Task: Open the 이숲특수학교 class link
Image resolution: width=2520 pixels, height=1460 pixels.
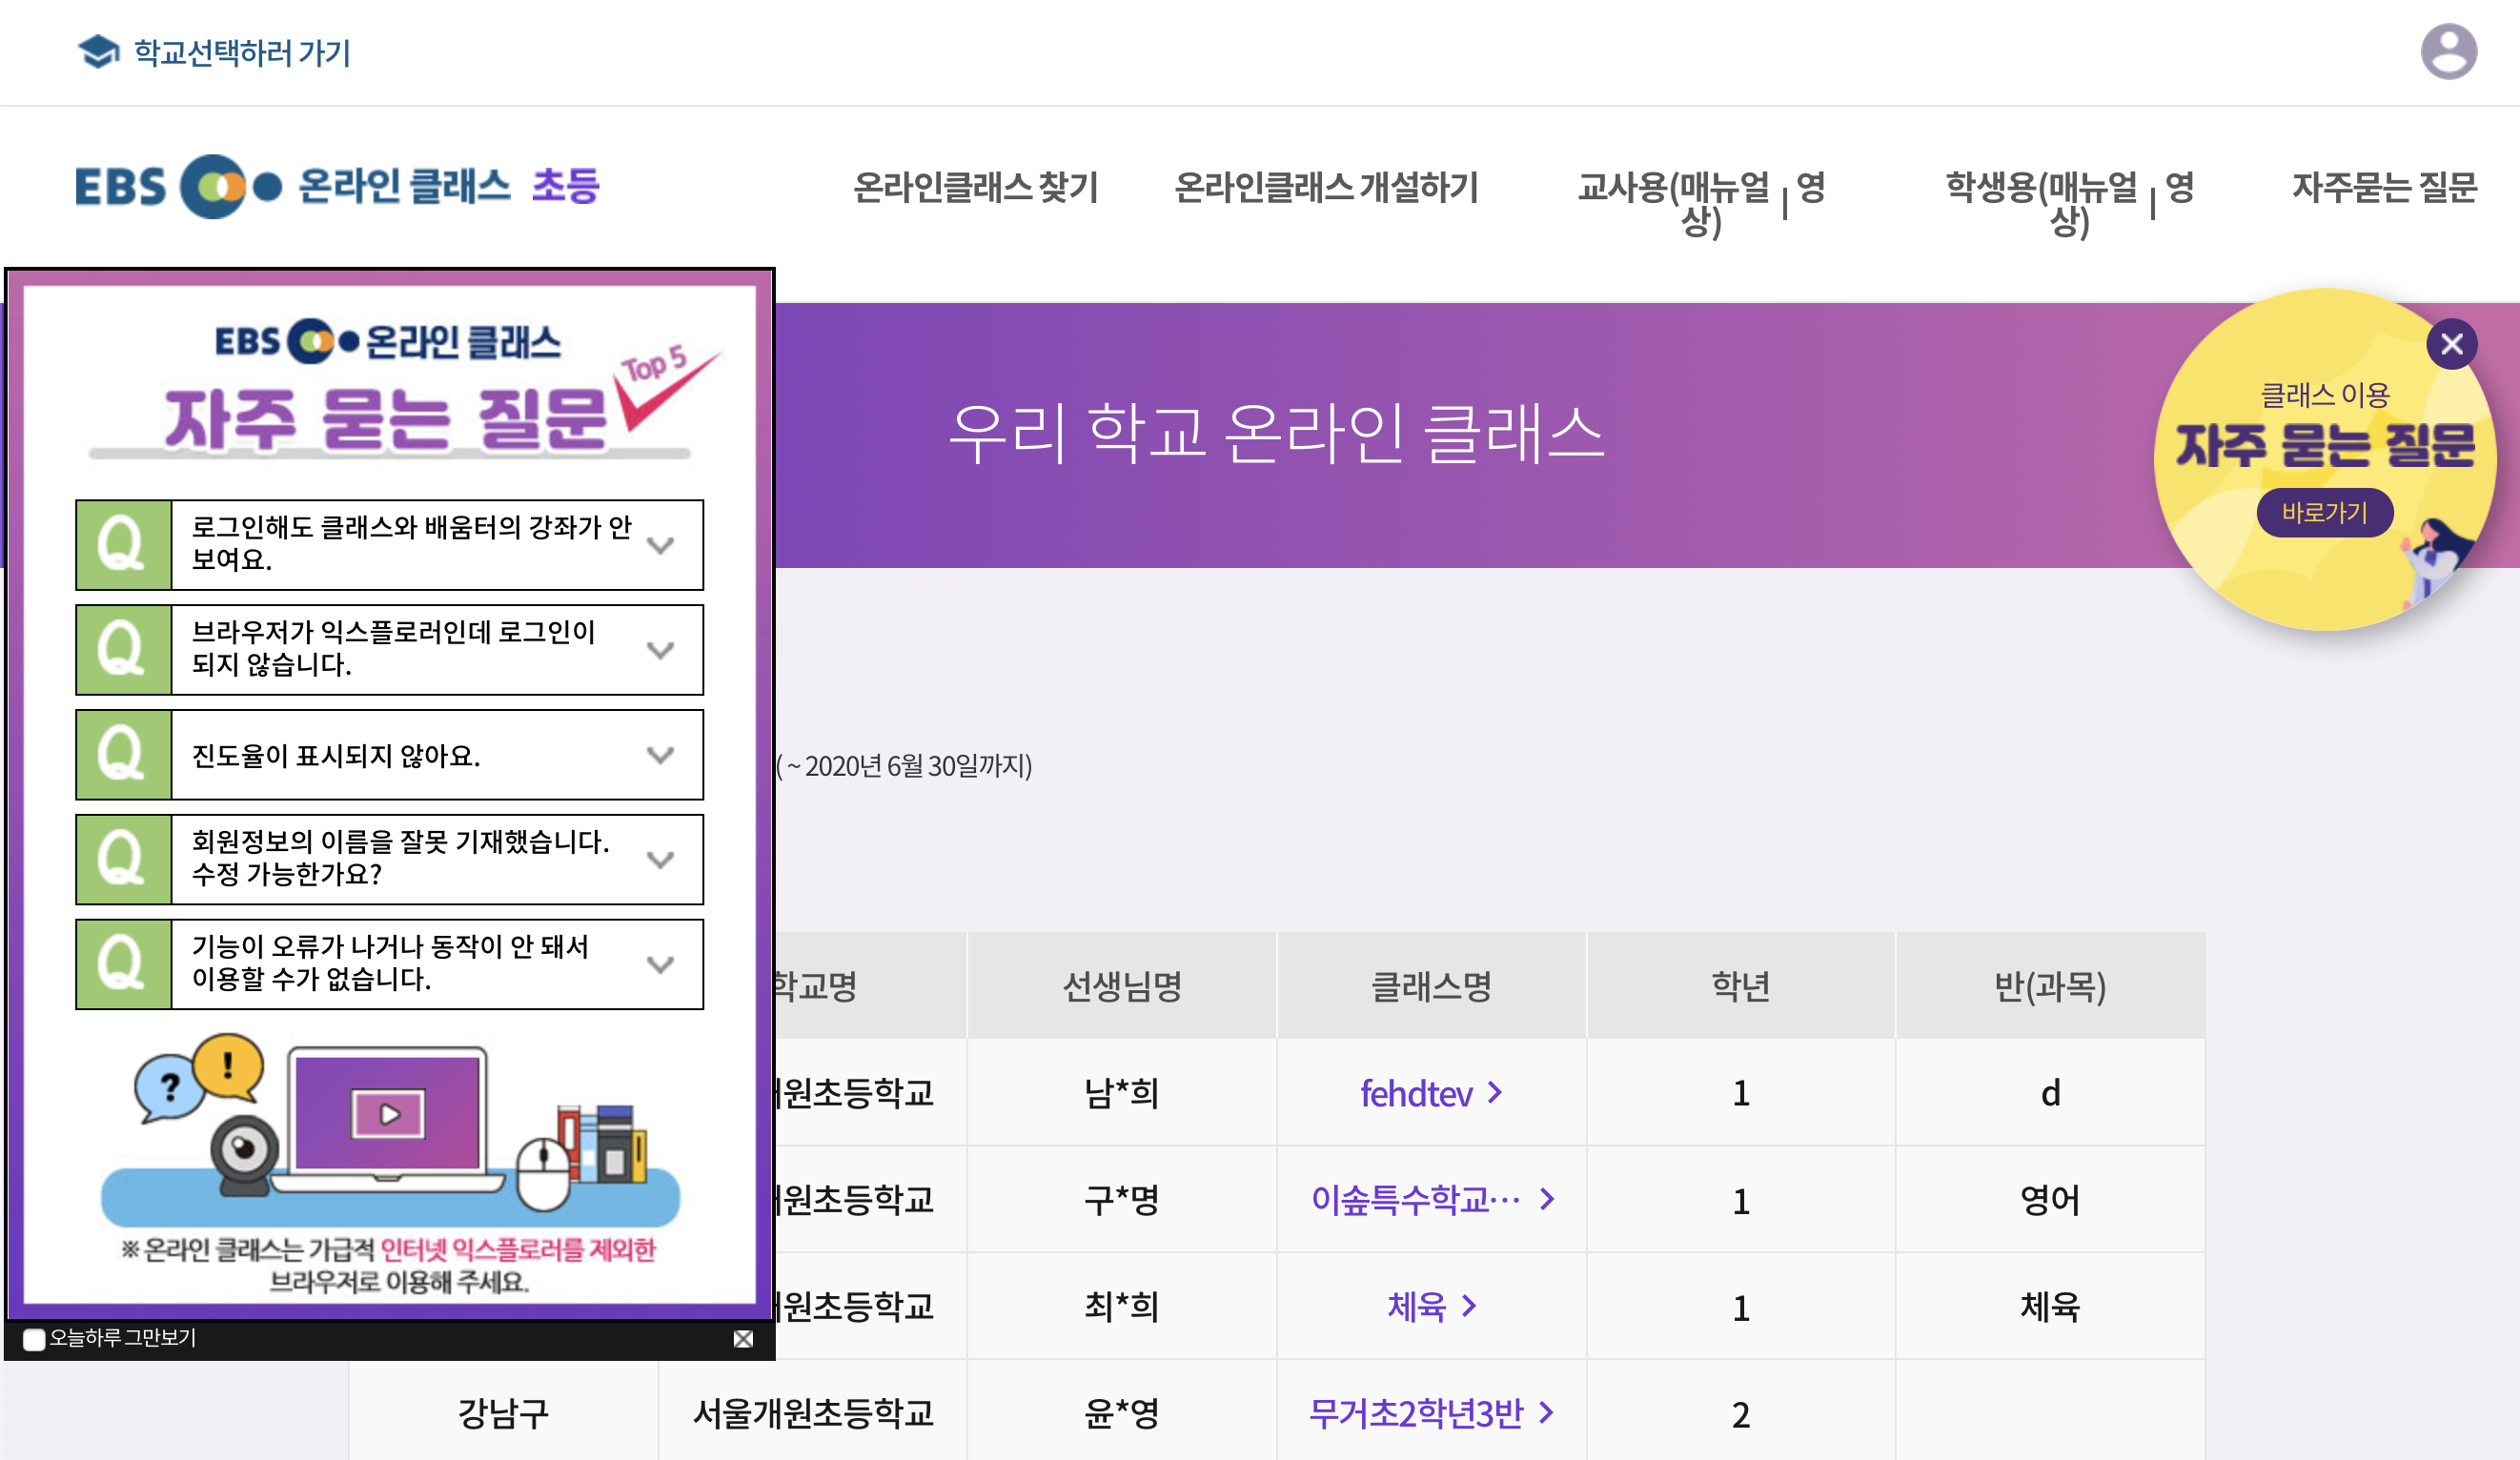Action: [1415, 1198]
